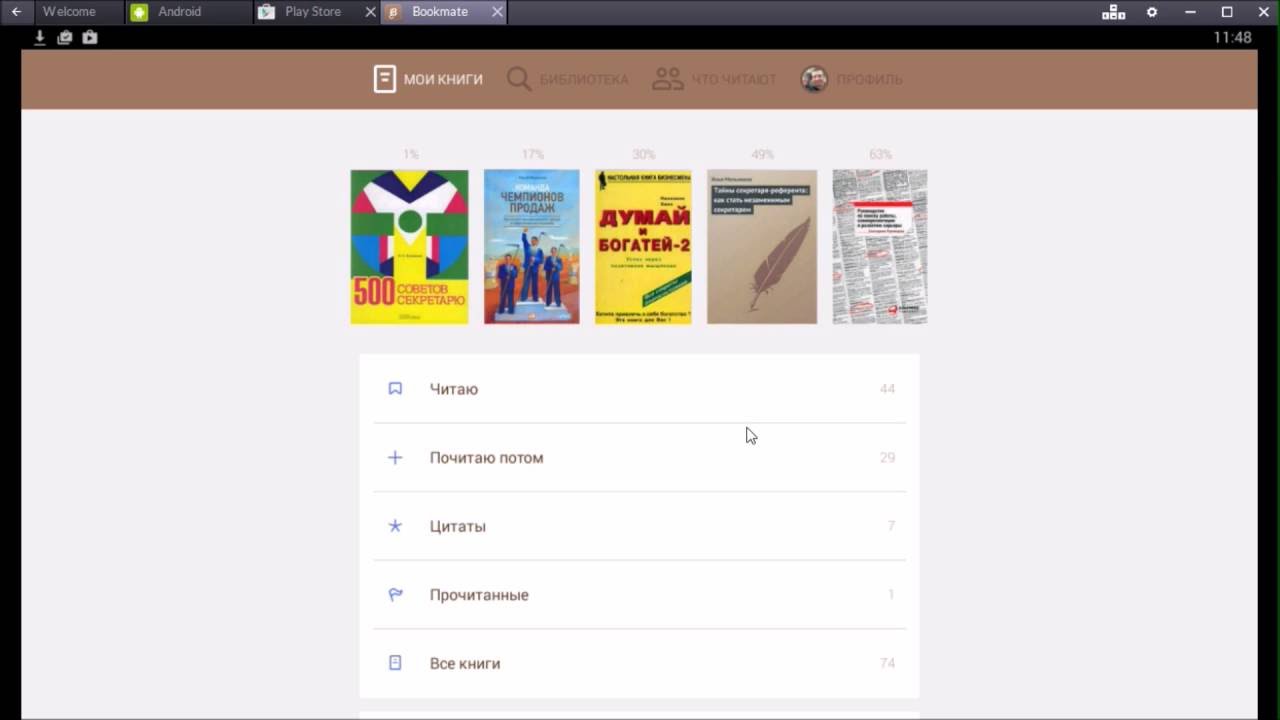Open the emulator settings gear
The width and height of the screenshot is (1280, 720).
click(x=1152, y=12)
